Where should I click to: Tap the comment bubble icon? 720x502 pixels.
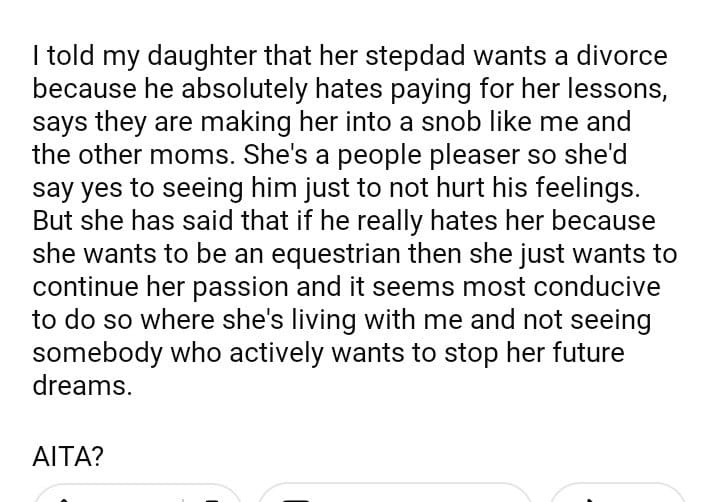297,497
